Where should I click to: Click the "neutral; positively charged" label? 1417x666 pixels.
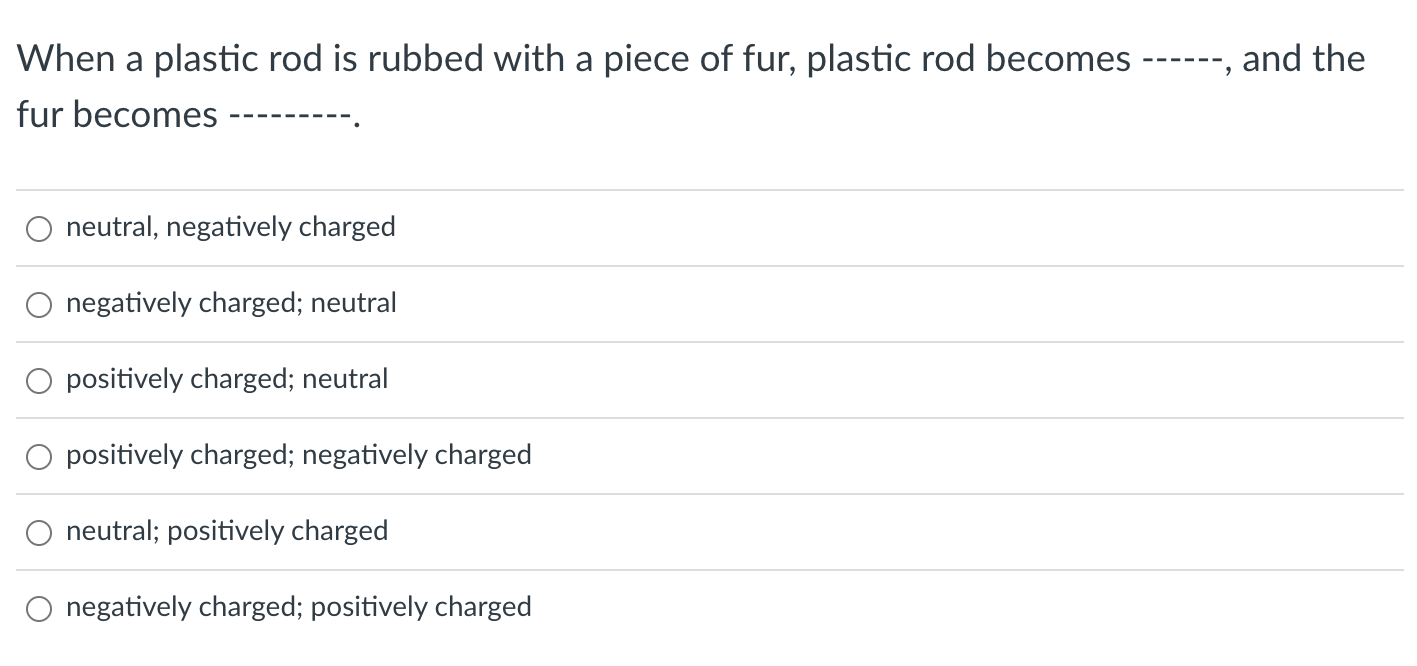pos(226,531)
